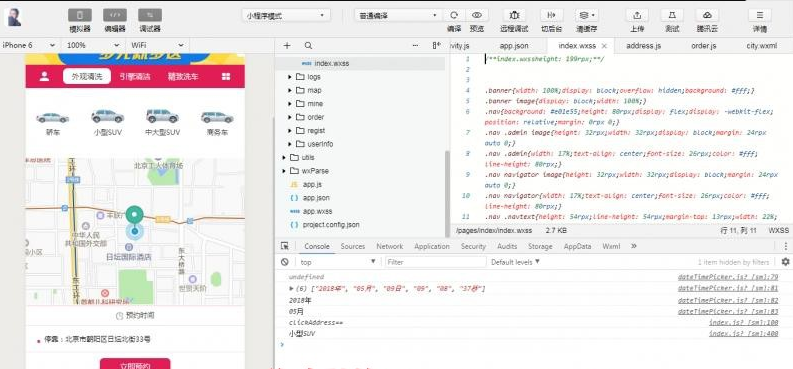Image resolution: width=793 pixels, height=369 pixels.
Task: Open the Application devtools tab
Action: pyautogui.click(x=431, y=246)
